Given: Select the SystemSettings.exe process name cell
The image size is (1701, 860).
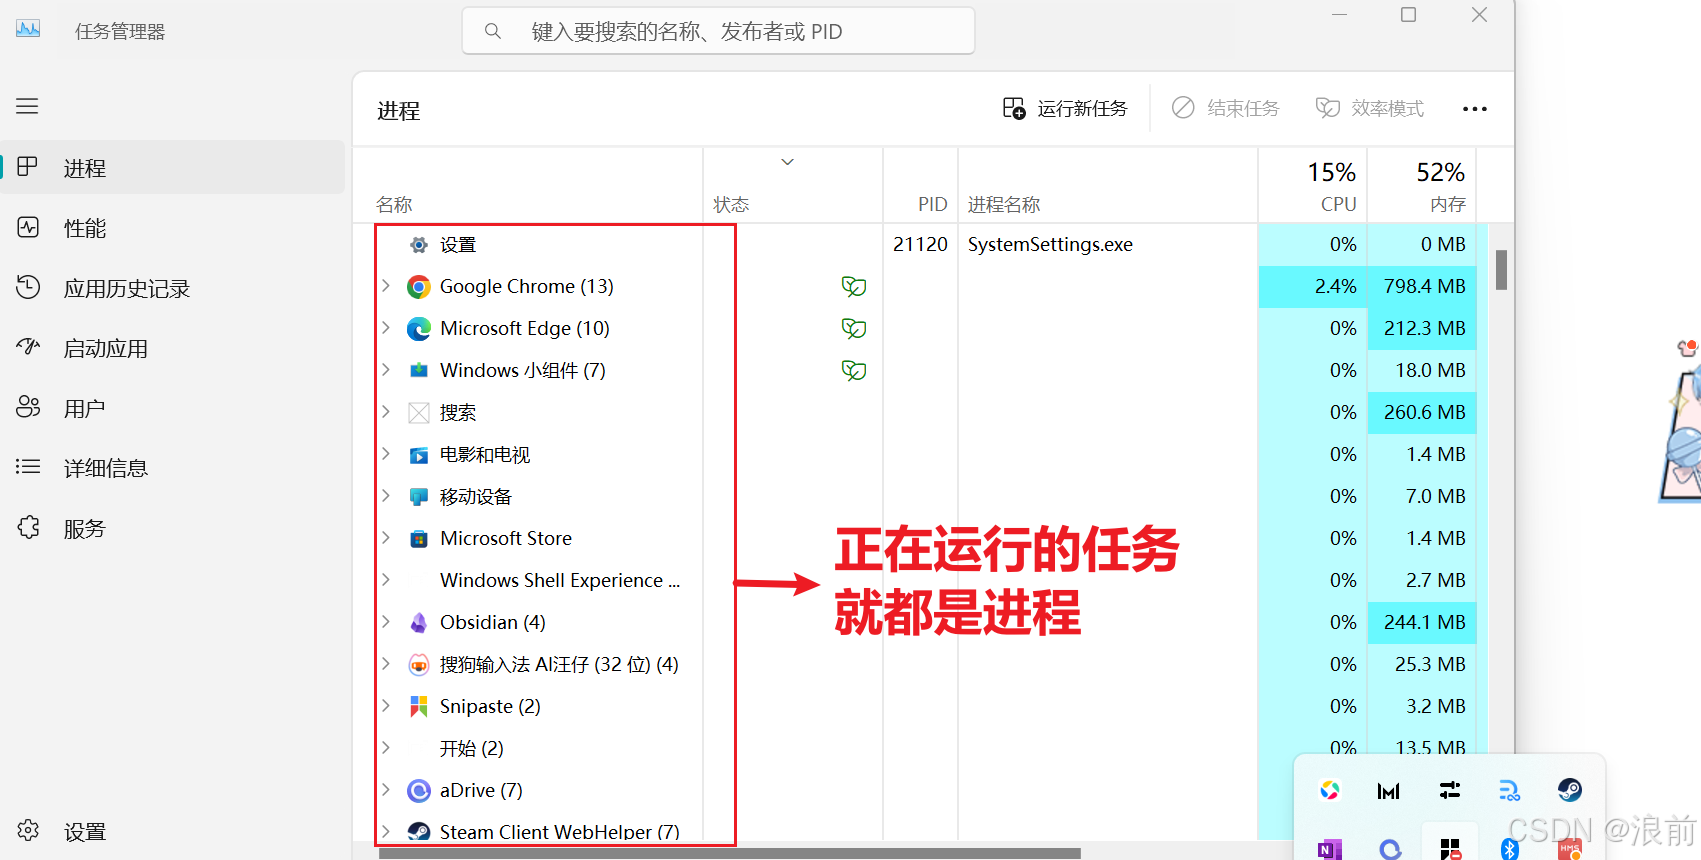Looking at the screenshot, I should [x=1050, y=245].
